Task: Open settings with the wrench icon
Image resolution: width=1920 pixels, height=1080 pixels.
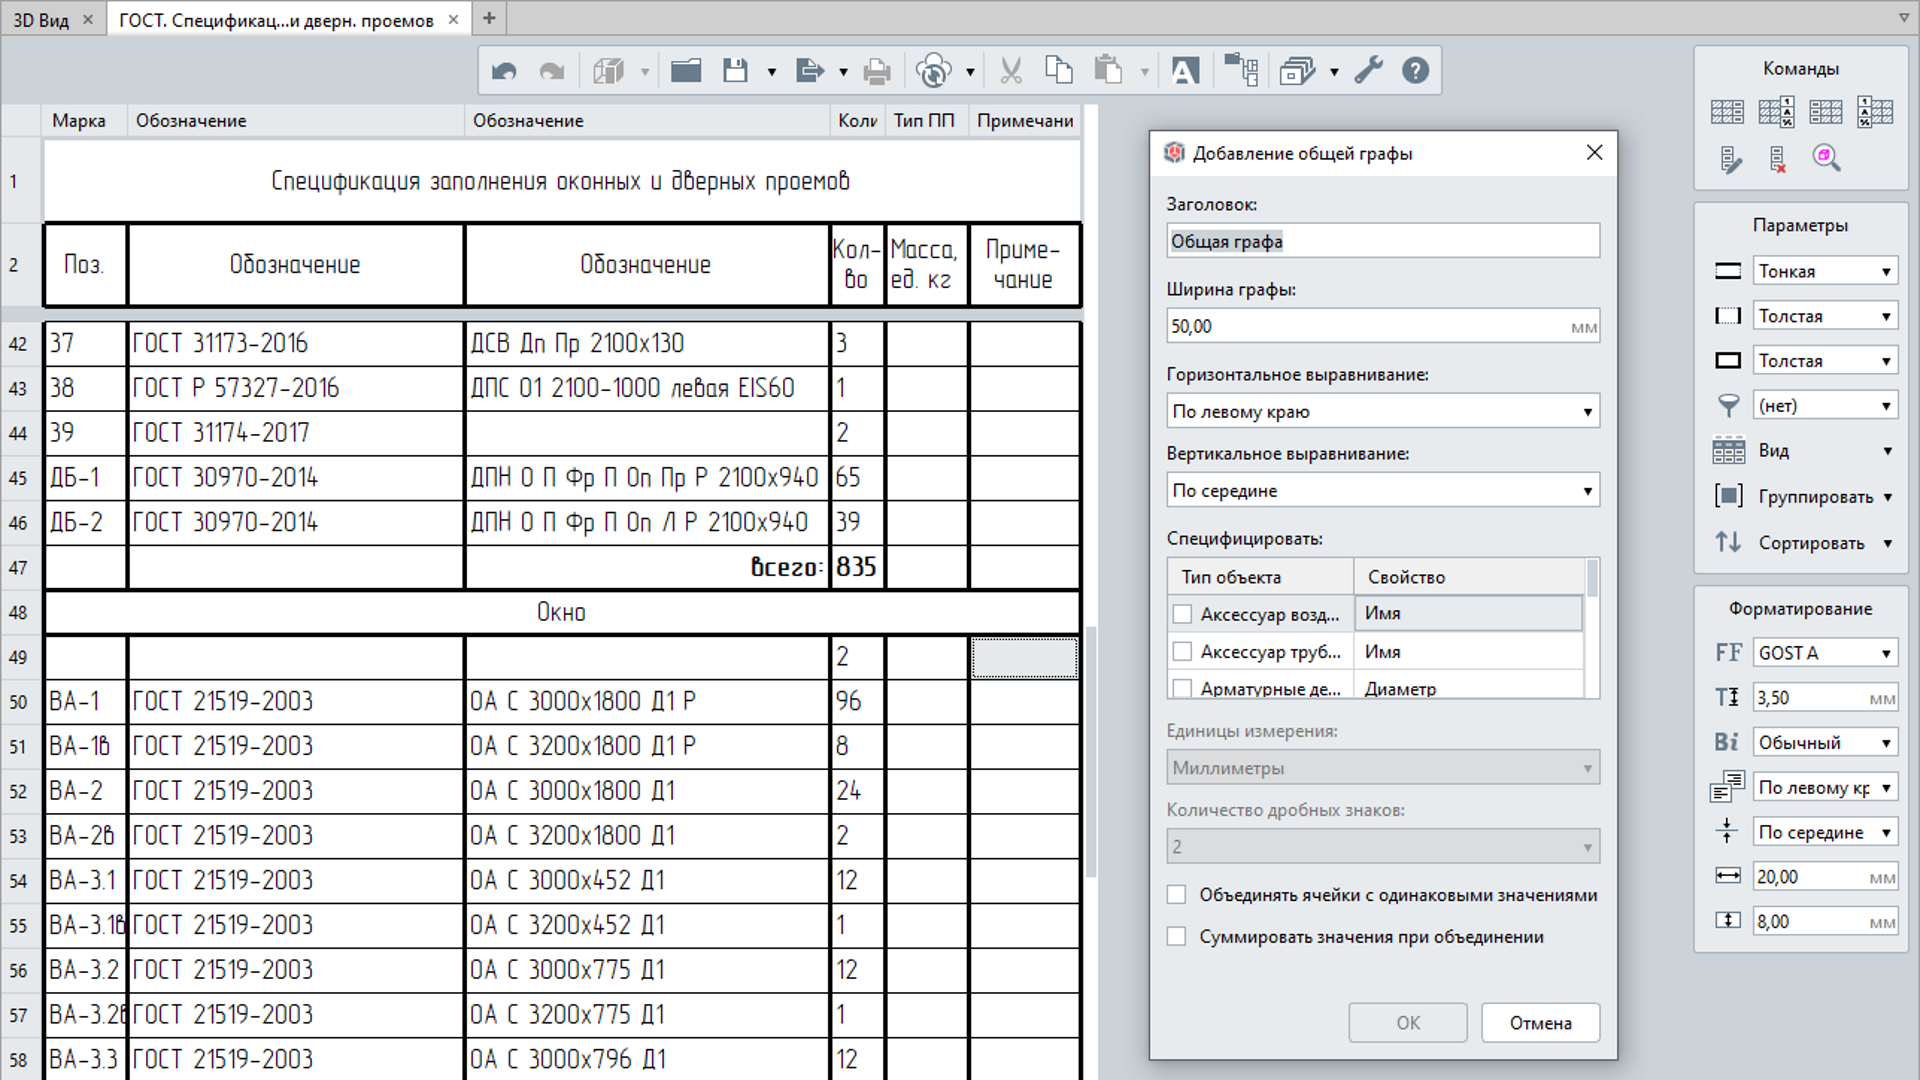Action: (x=1368, y=71)
